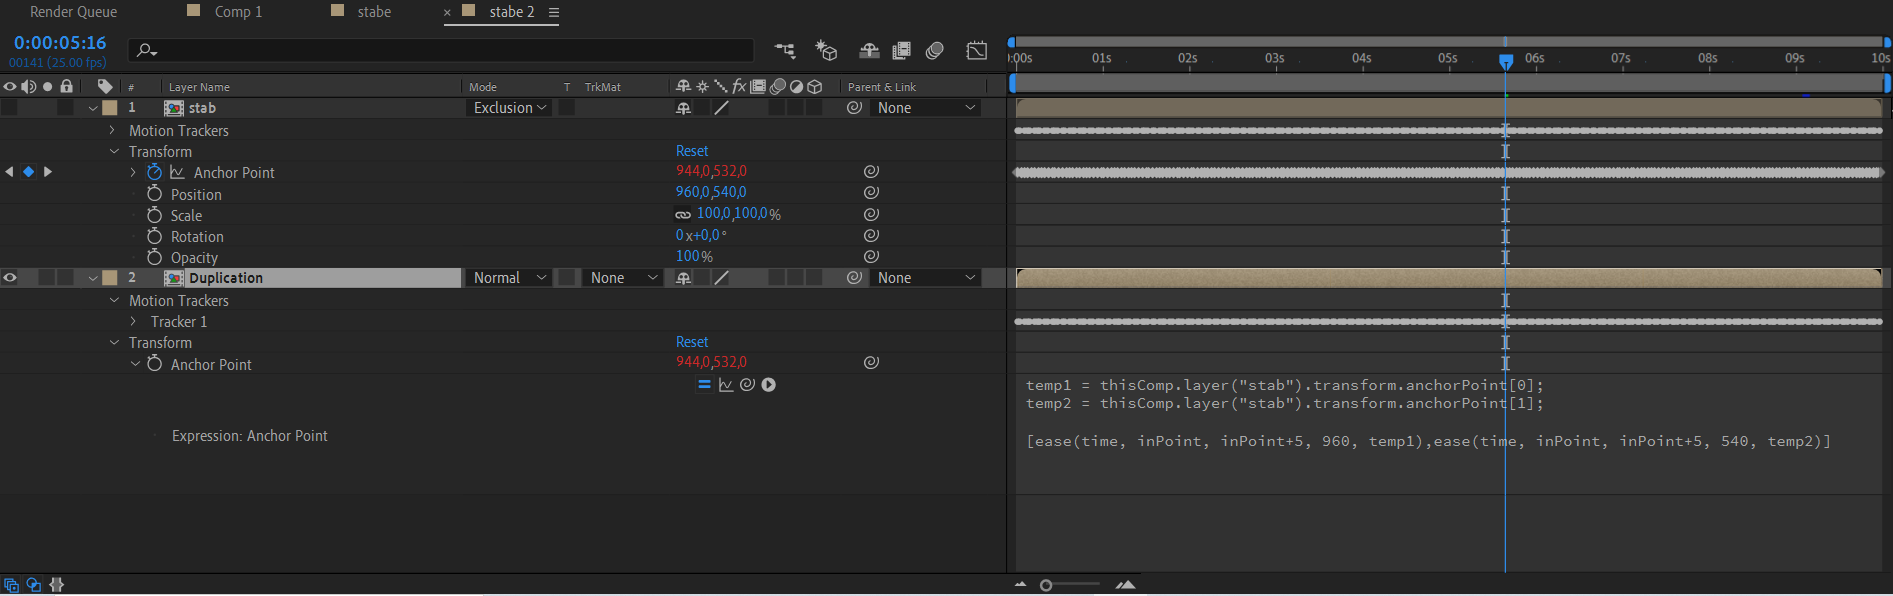Enable Frame Blending for the composition
1893x596 pixels.
(x=901, y=50)
